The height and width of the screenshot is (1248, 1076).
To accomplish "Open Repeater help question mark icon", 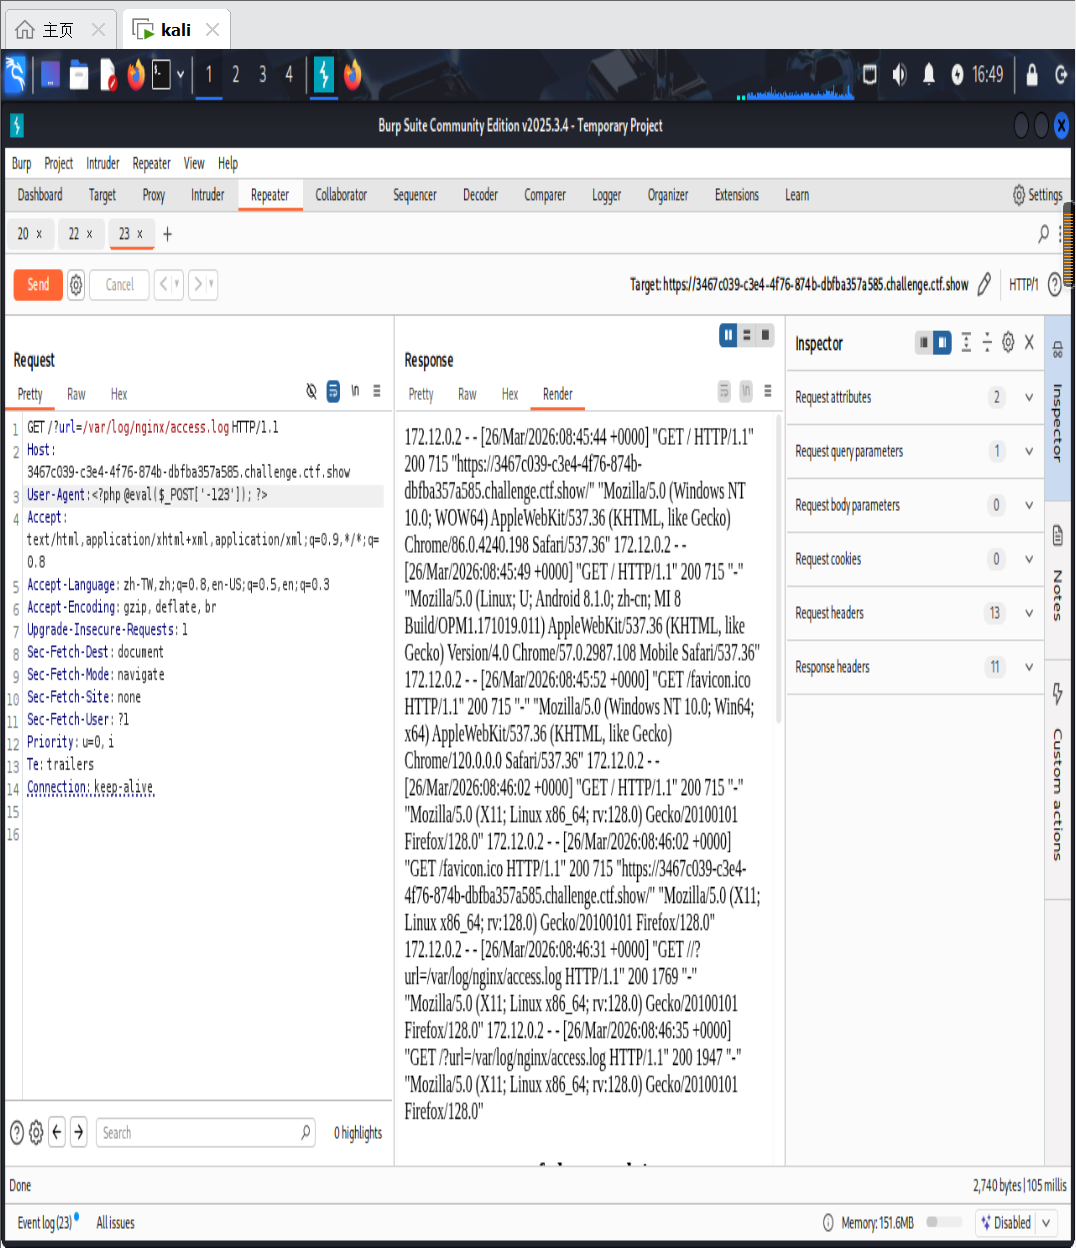I will click(x=1054, y=285).
